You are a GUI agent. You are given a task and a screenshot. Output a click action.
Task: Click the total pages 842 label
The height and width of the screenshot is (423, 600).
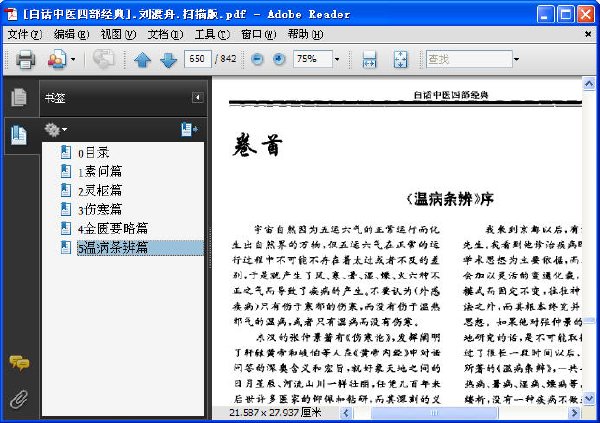click(228, 59)
